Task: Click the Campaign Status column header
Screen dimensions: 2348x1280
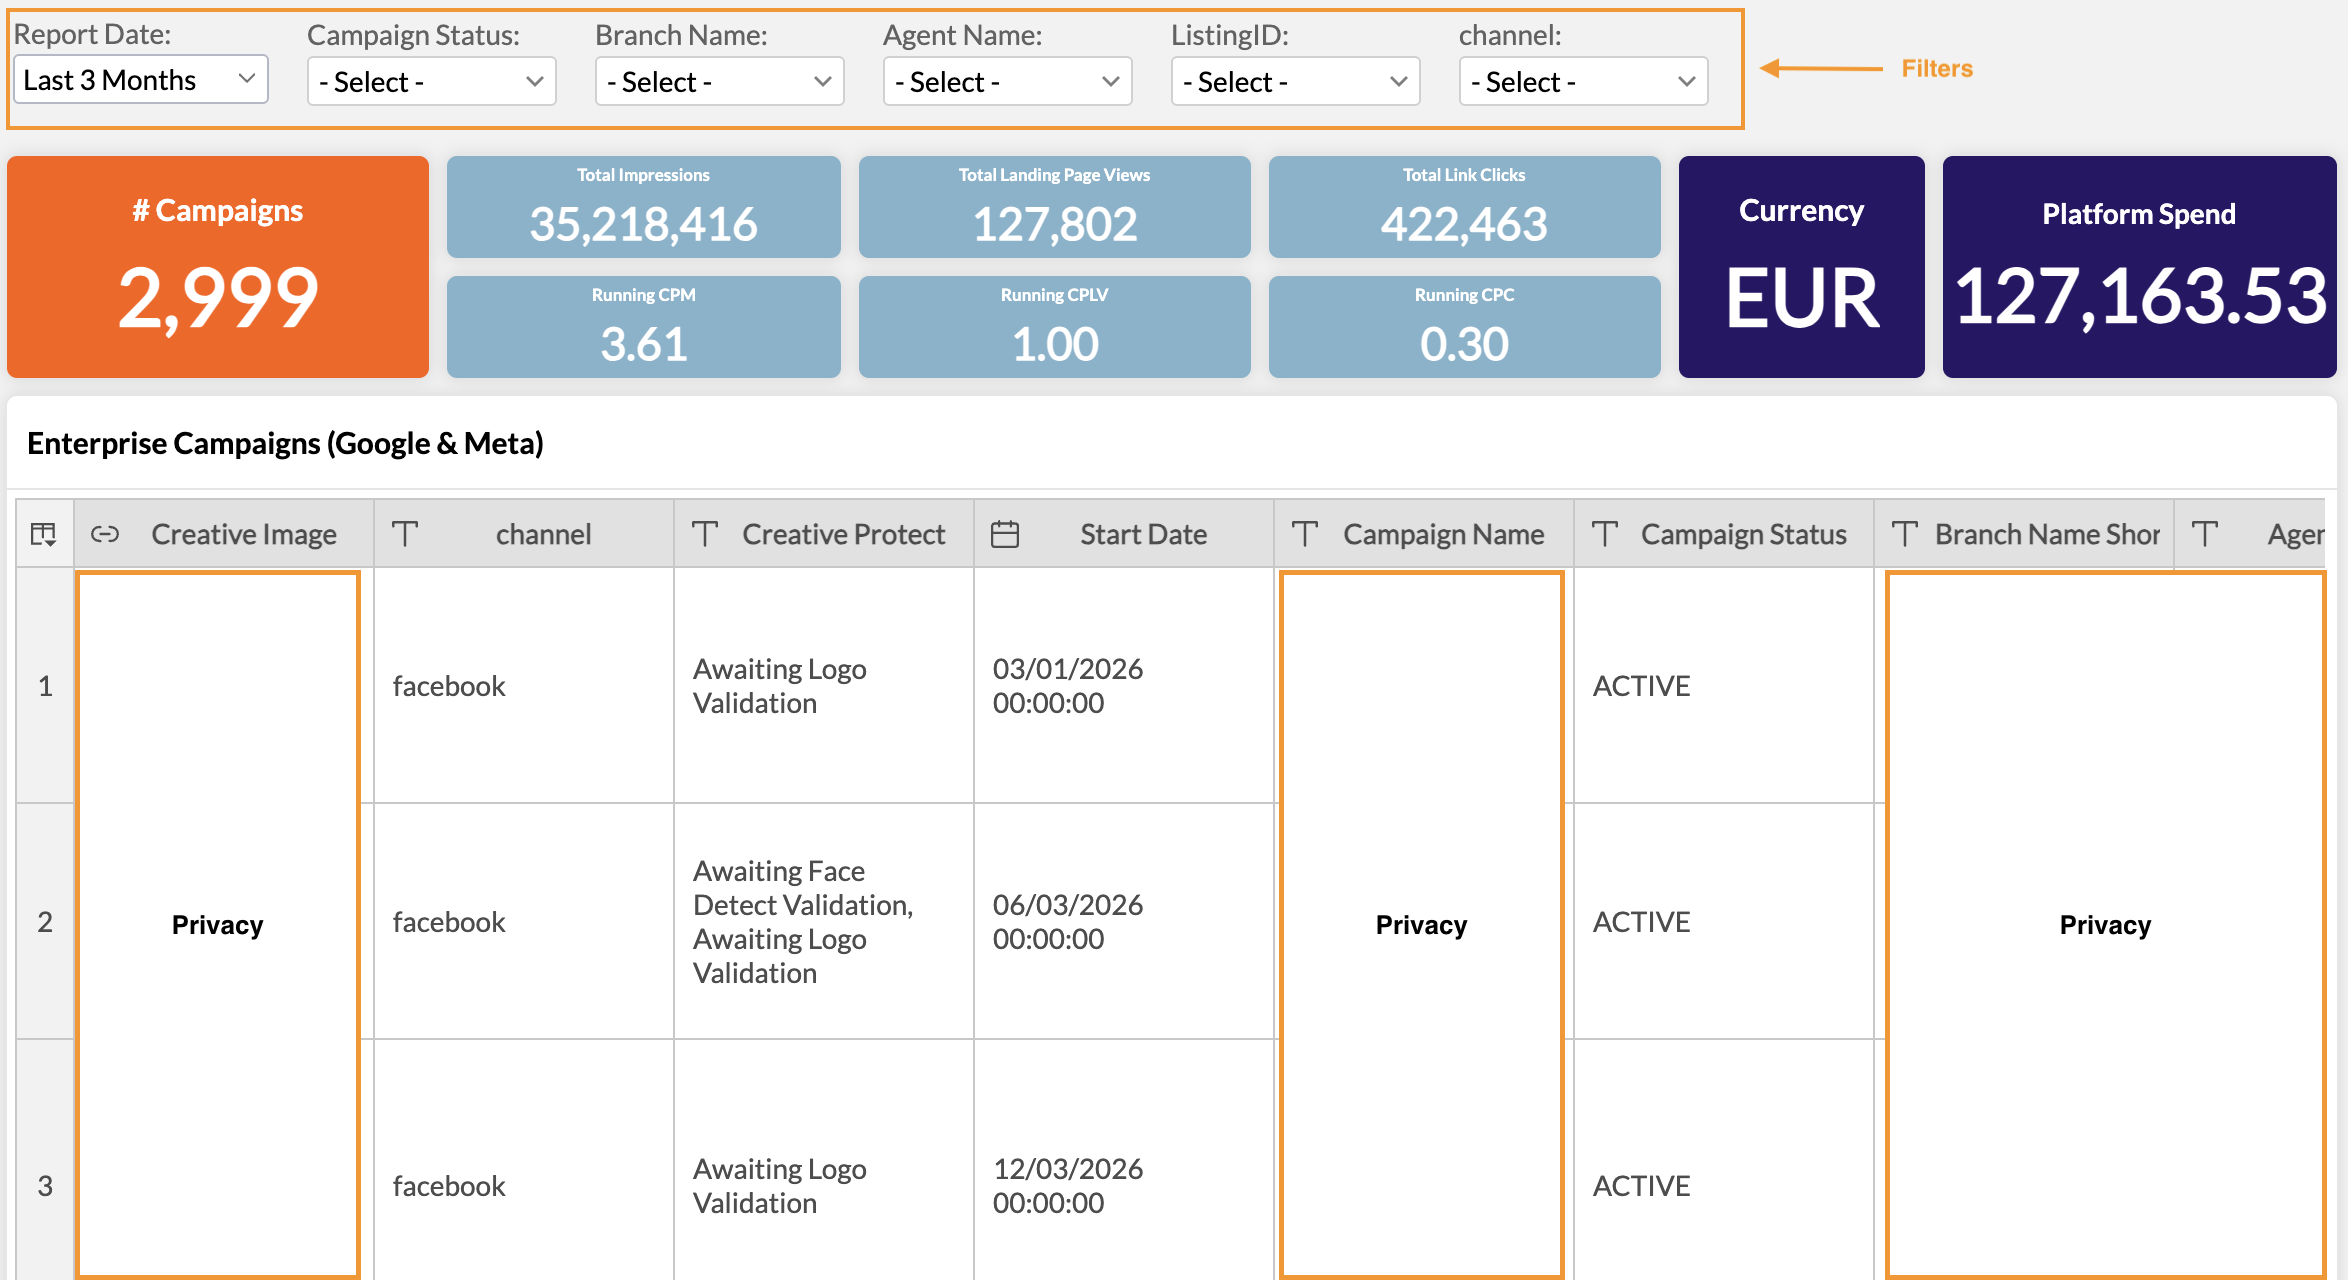Action: click(1743, 534)
